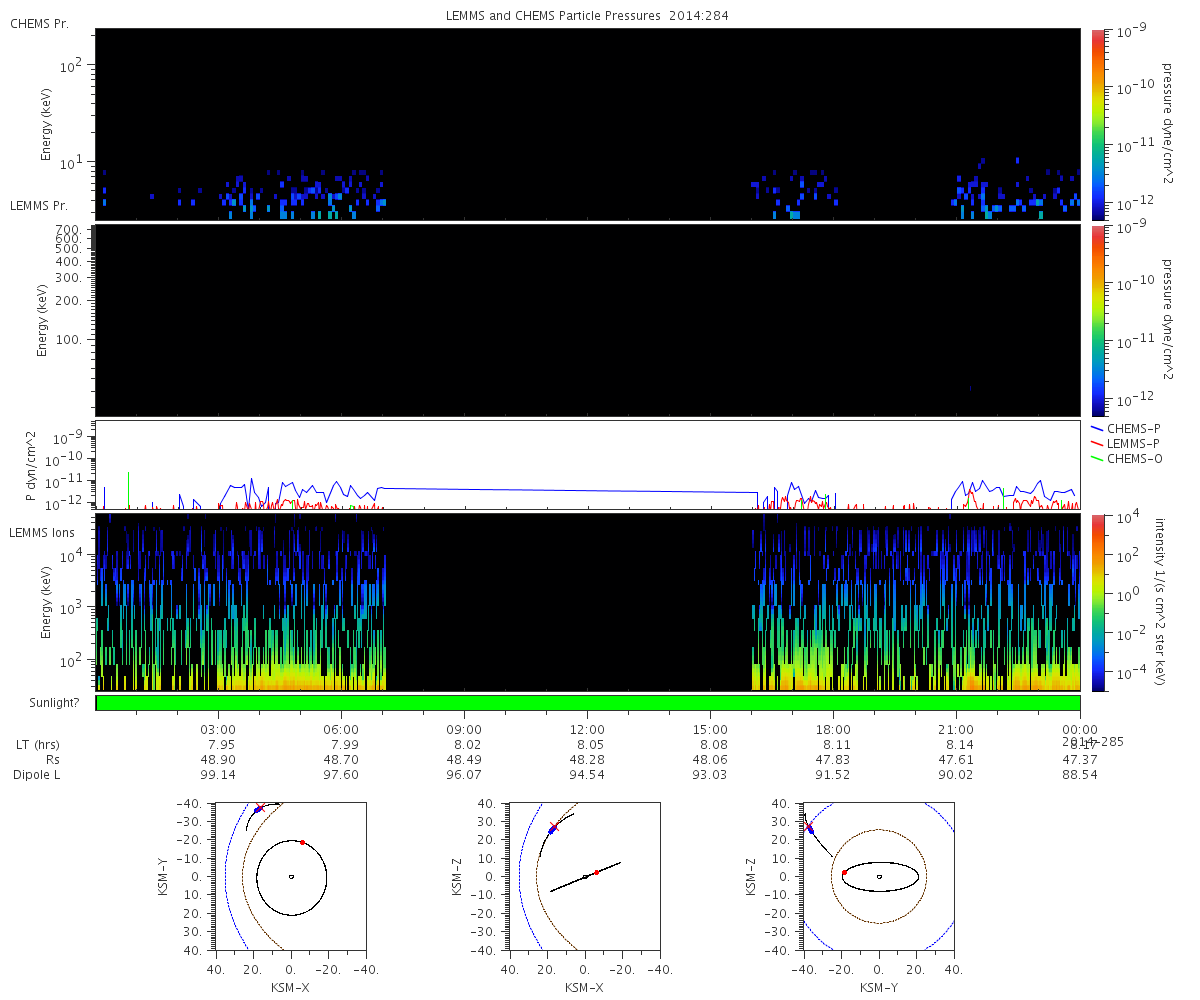Click the LEMMS pressure color bar
1200x1000 pixels.
[x=1097, y=320]
